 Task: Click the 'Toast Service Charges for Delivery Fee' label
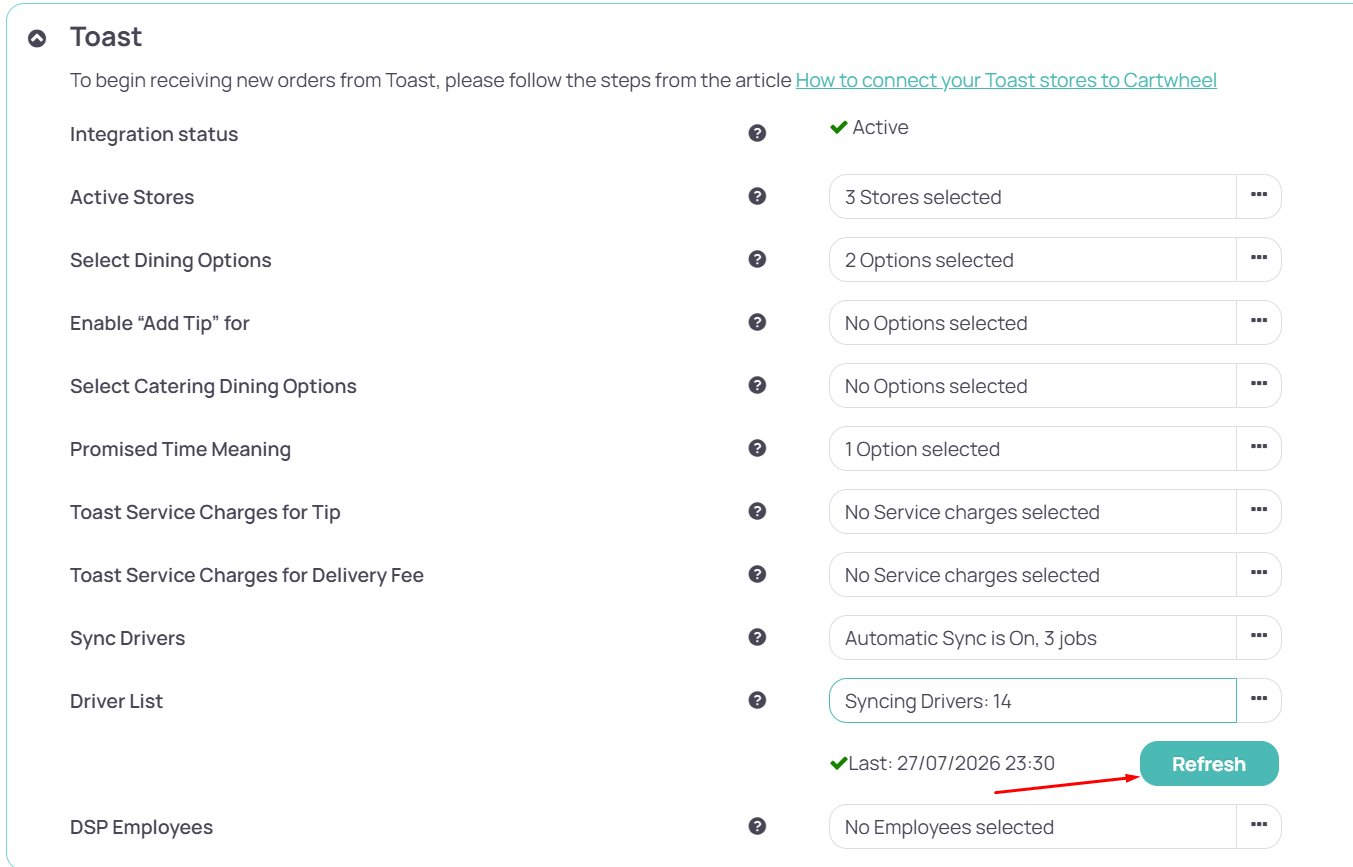click(247, 575)
